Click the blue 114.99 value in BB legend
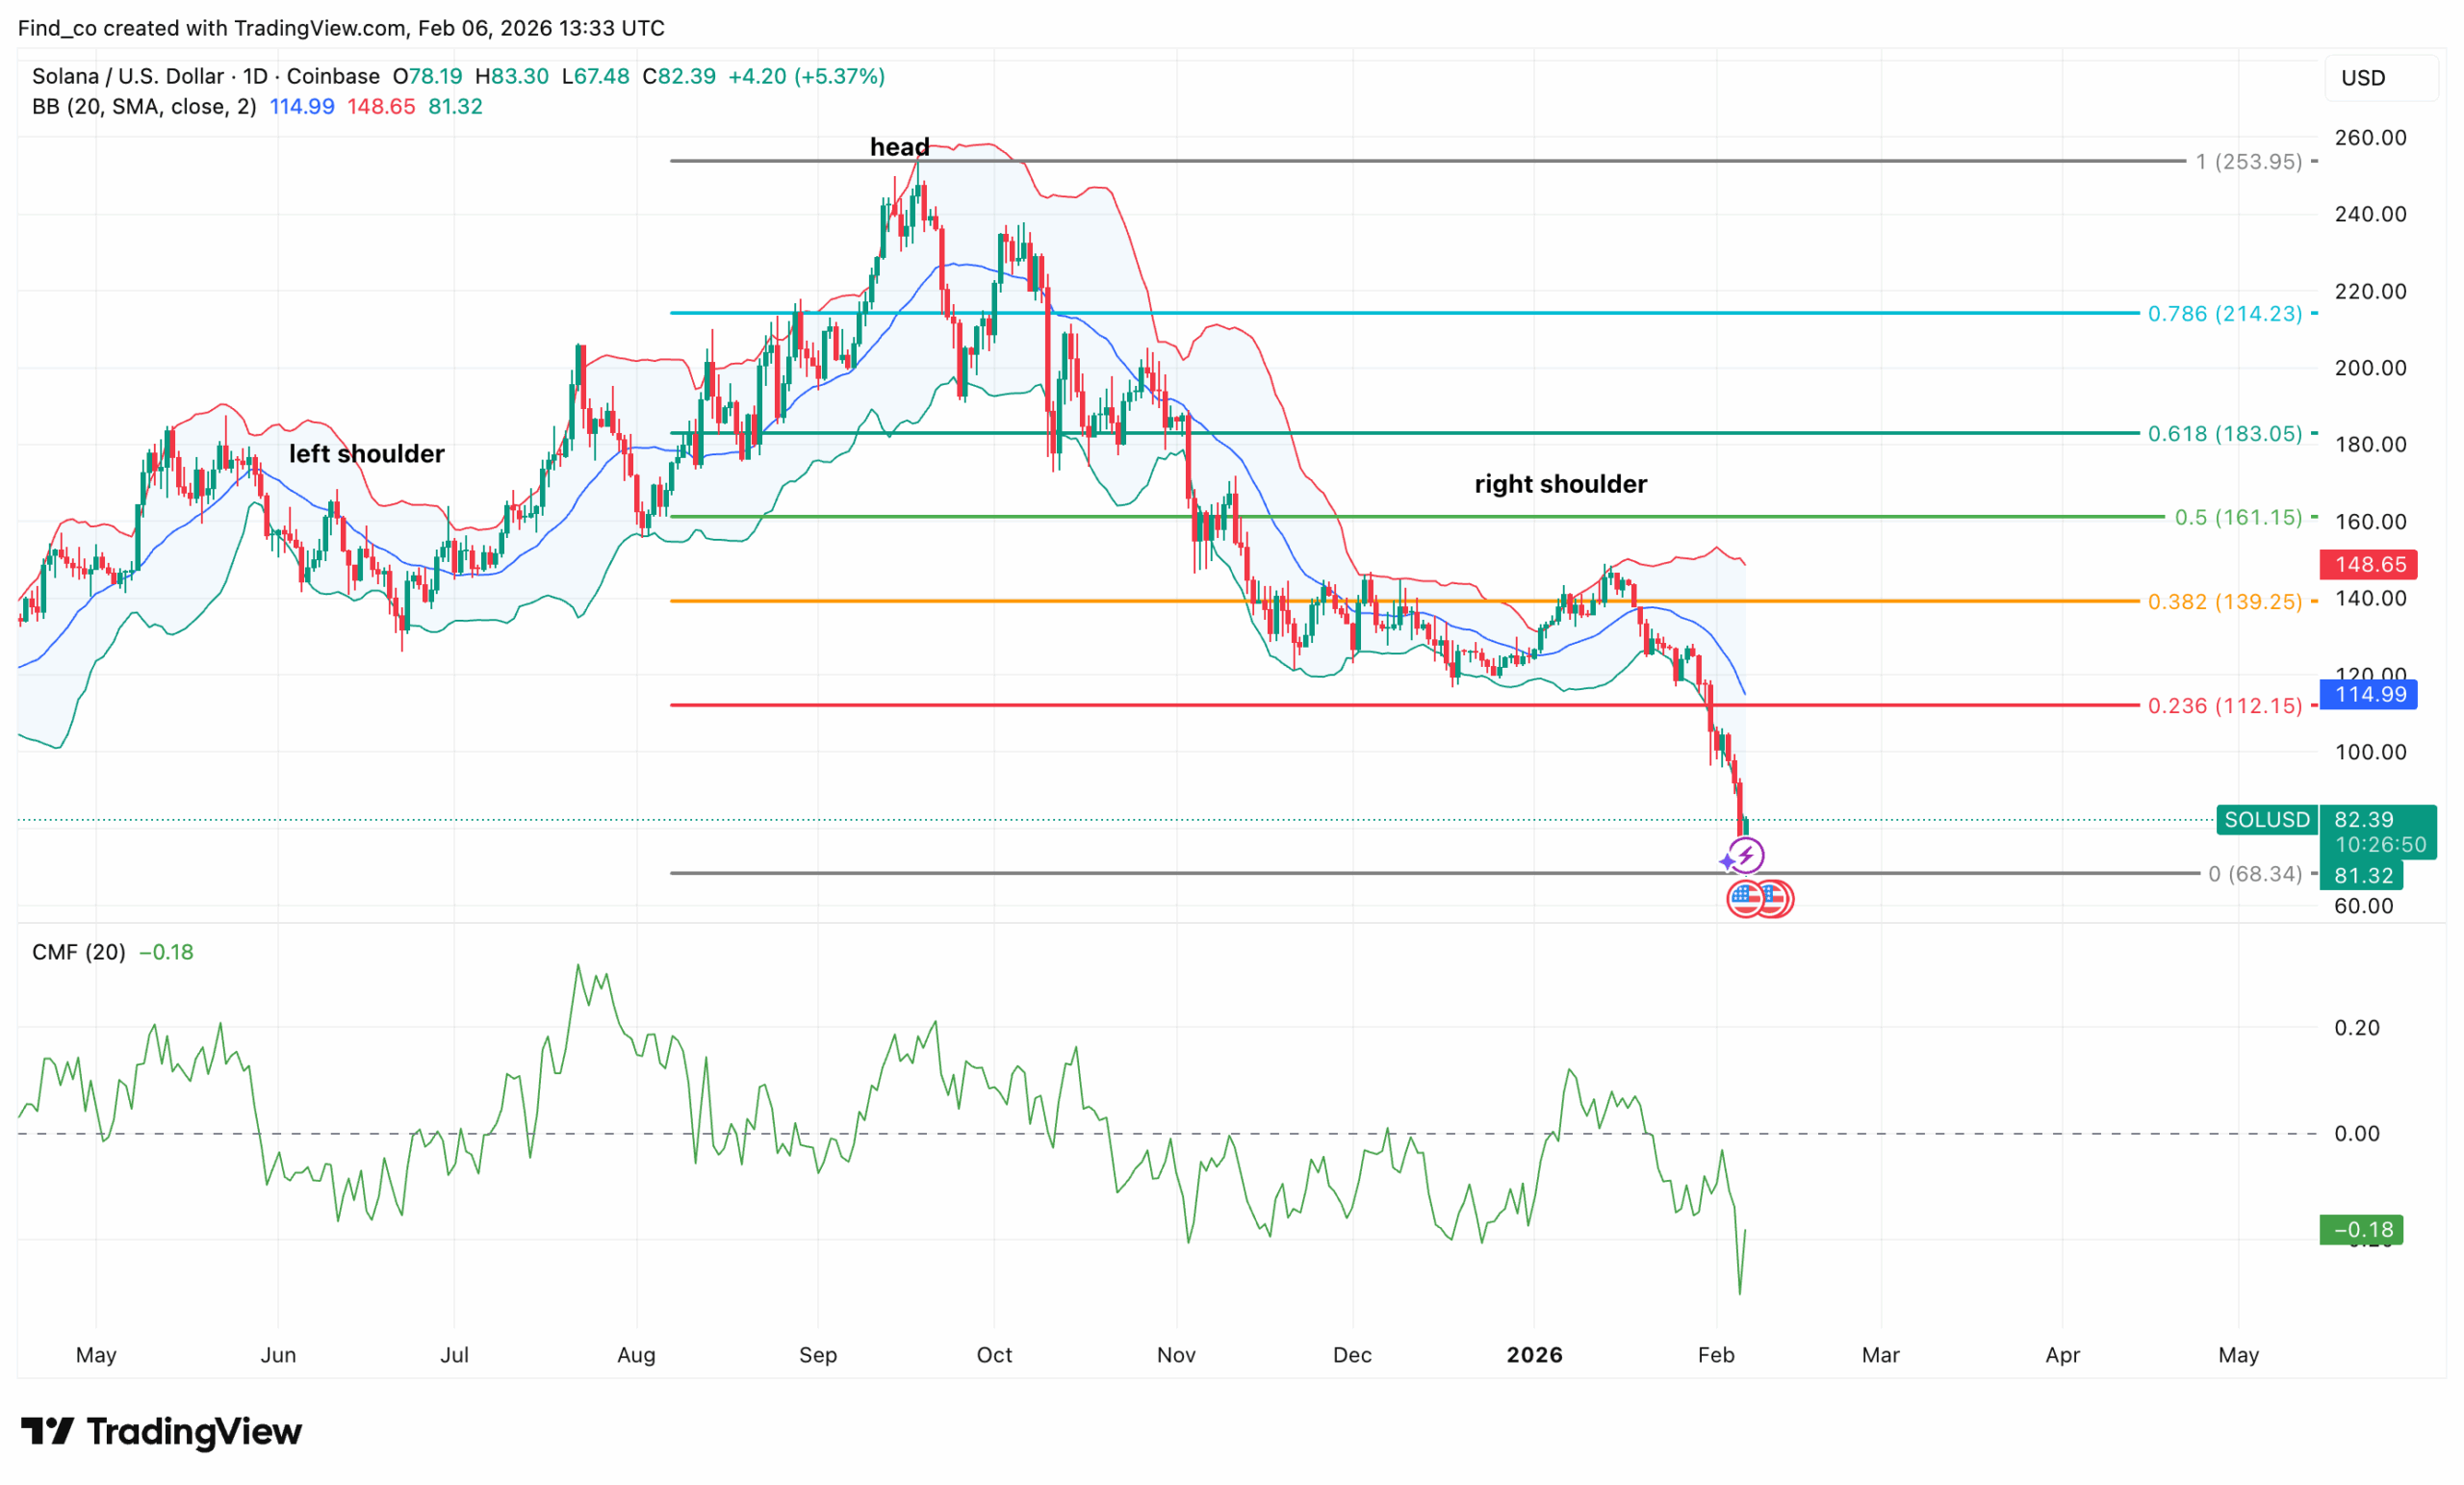 point(302,106)
